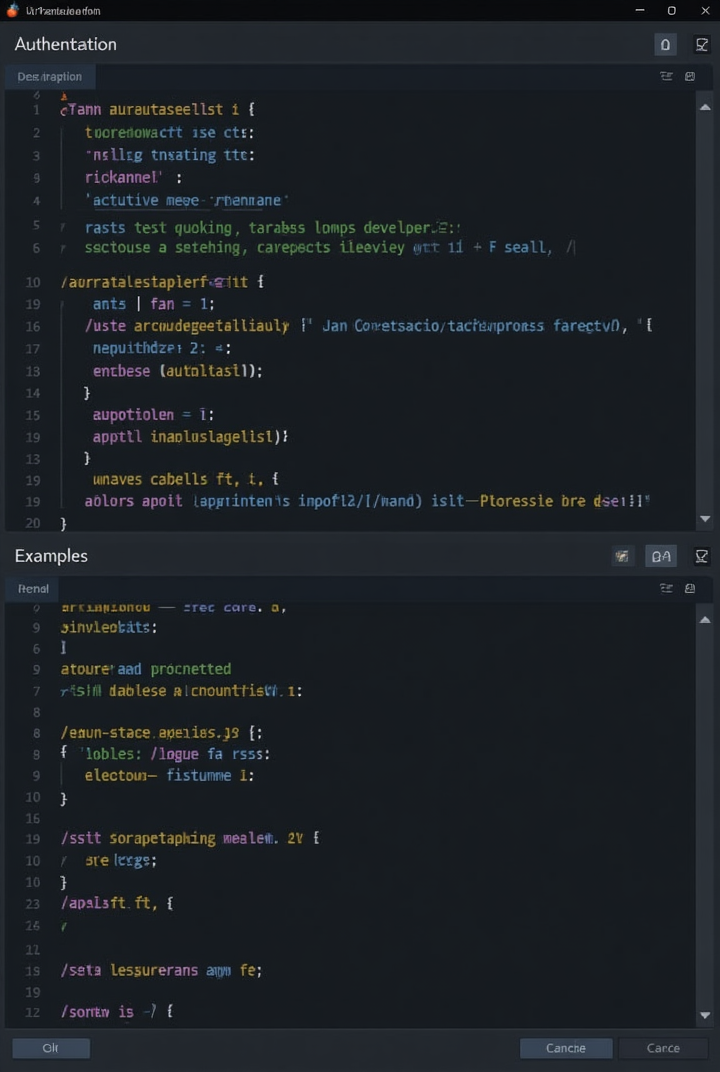Click the save-like icon in the Renal tab bar
Viewport: 720px width, 1072px height.
coord(690,588)
